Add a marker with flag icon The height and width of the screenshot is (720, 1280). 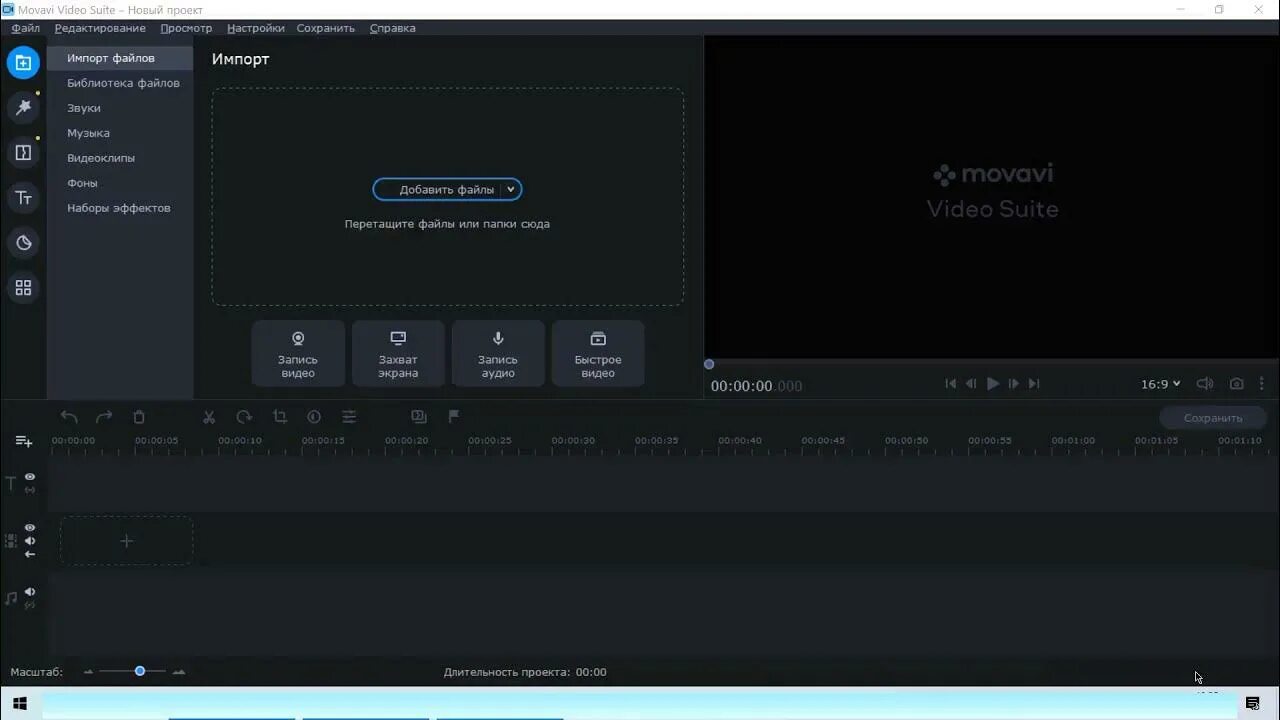(x=454, y=416)
